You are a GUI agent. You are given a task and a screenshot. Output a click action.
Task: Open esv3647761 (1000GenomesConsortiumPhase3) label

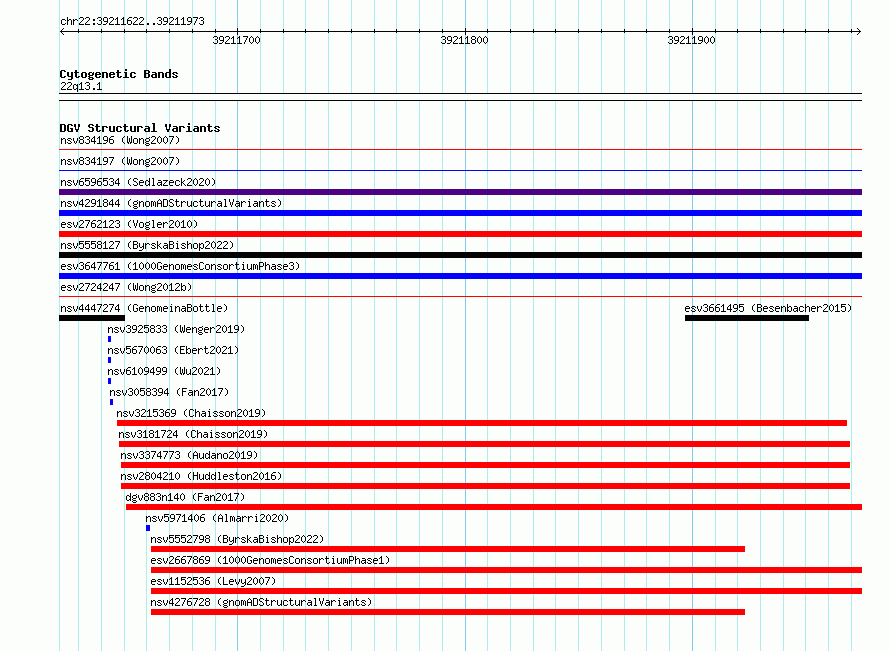click(x=180, y=266)
